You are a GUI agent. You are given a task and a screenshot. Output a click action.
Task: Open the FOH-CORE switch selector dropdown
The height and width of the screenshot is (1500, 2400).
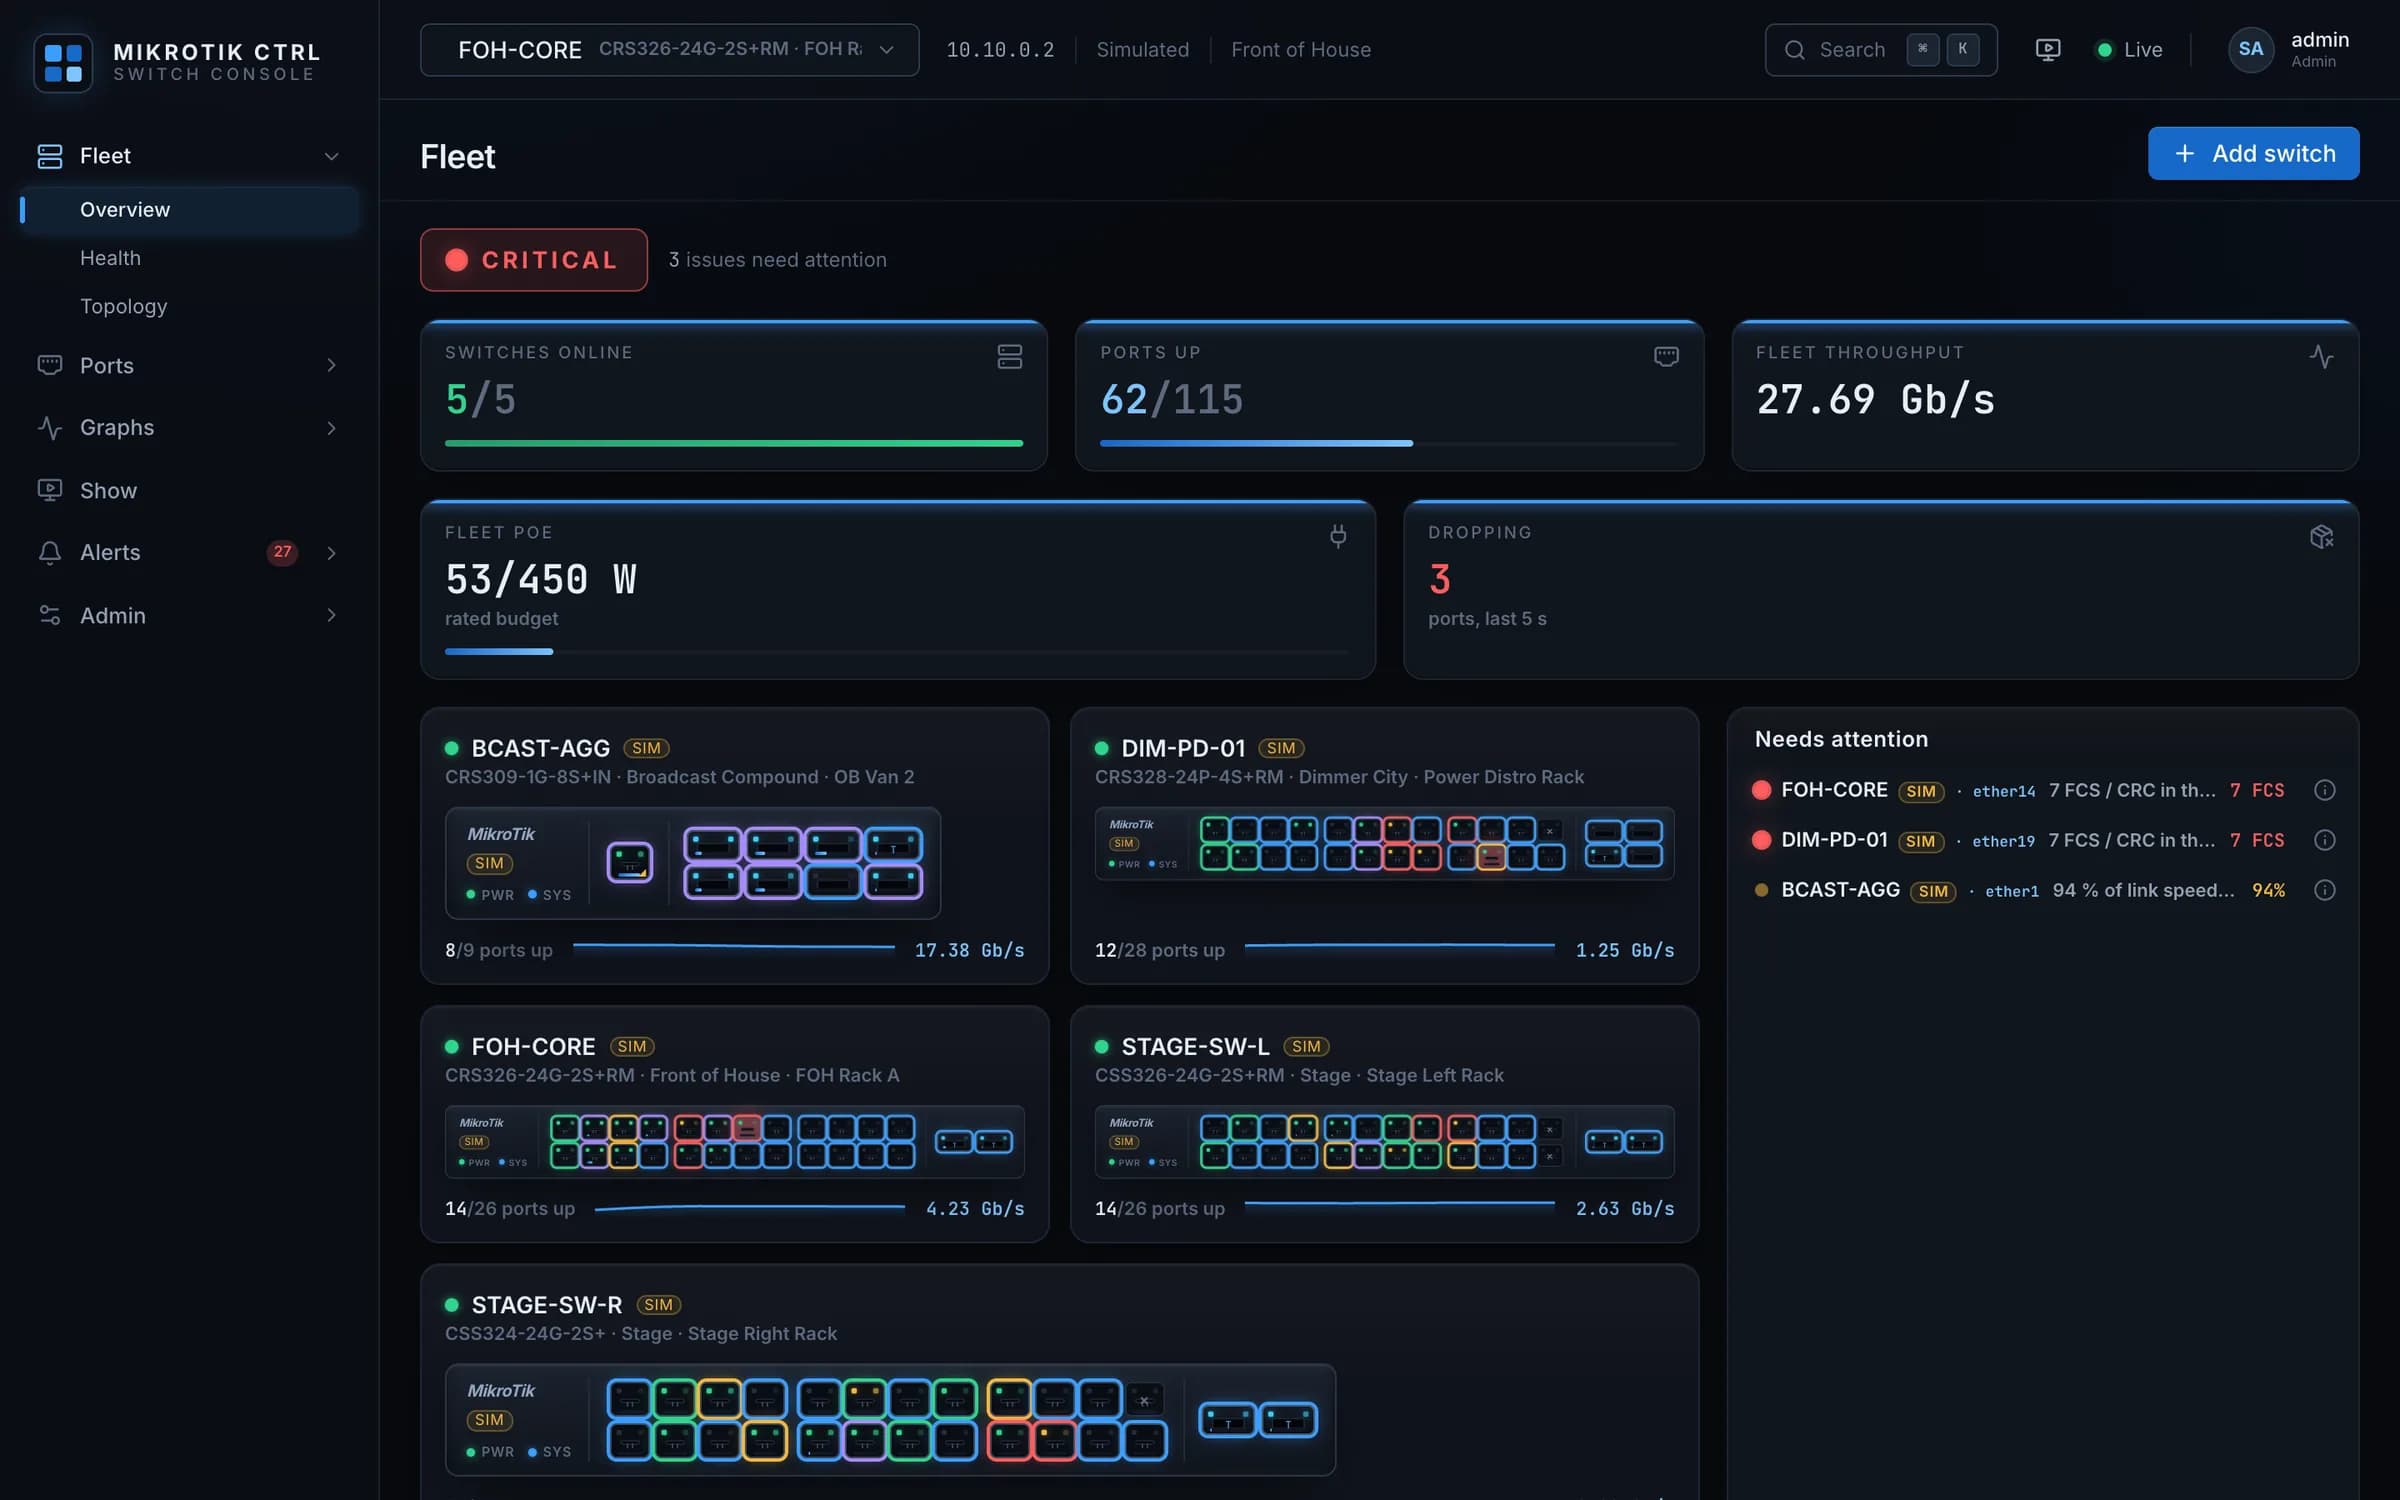669,50
